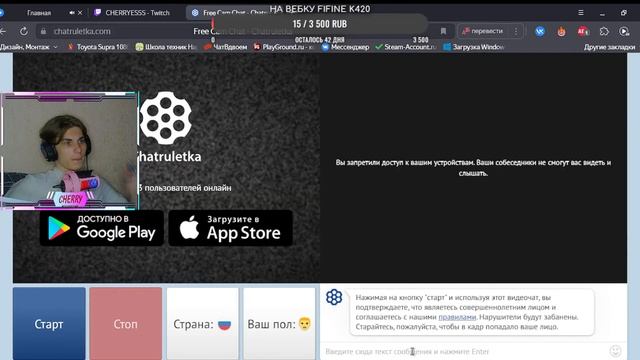The width and height of the screenshot is (640, 360).
Task: Click the streamer webcam overlay thumbnail
Action: [x=69, y=151]
